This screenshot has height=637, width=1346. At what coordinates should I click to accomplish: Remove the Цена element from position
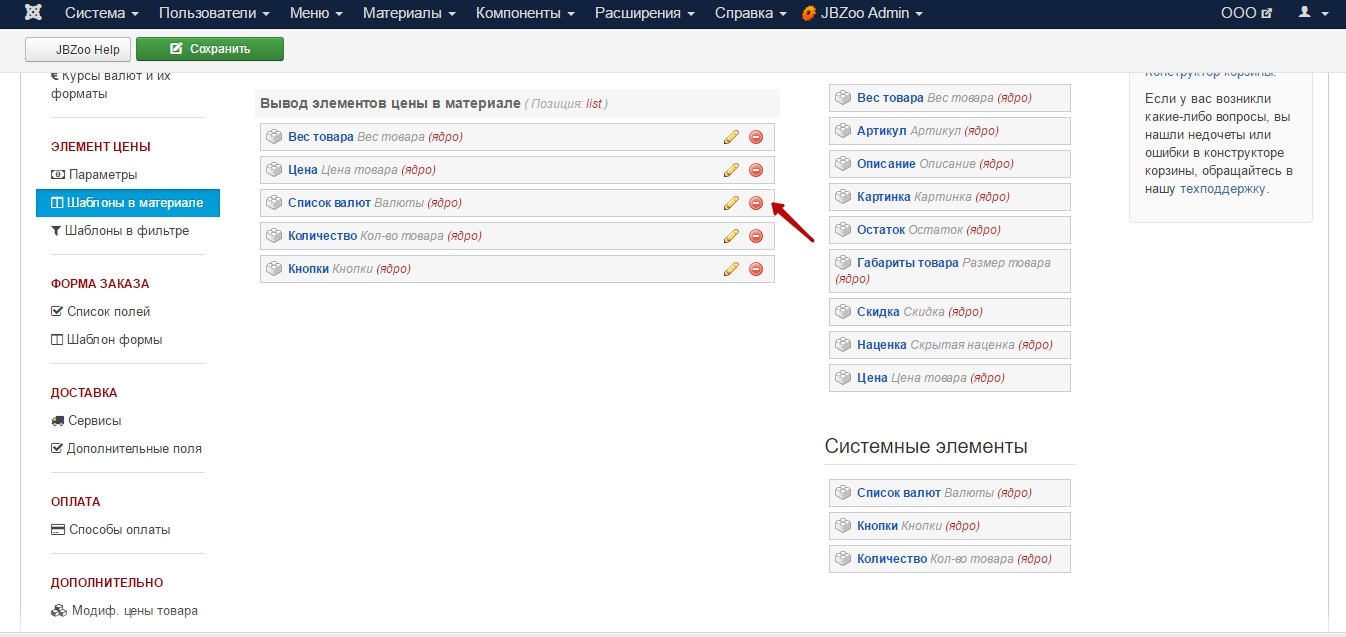[x=756, y=170]
